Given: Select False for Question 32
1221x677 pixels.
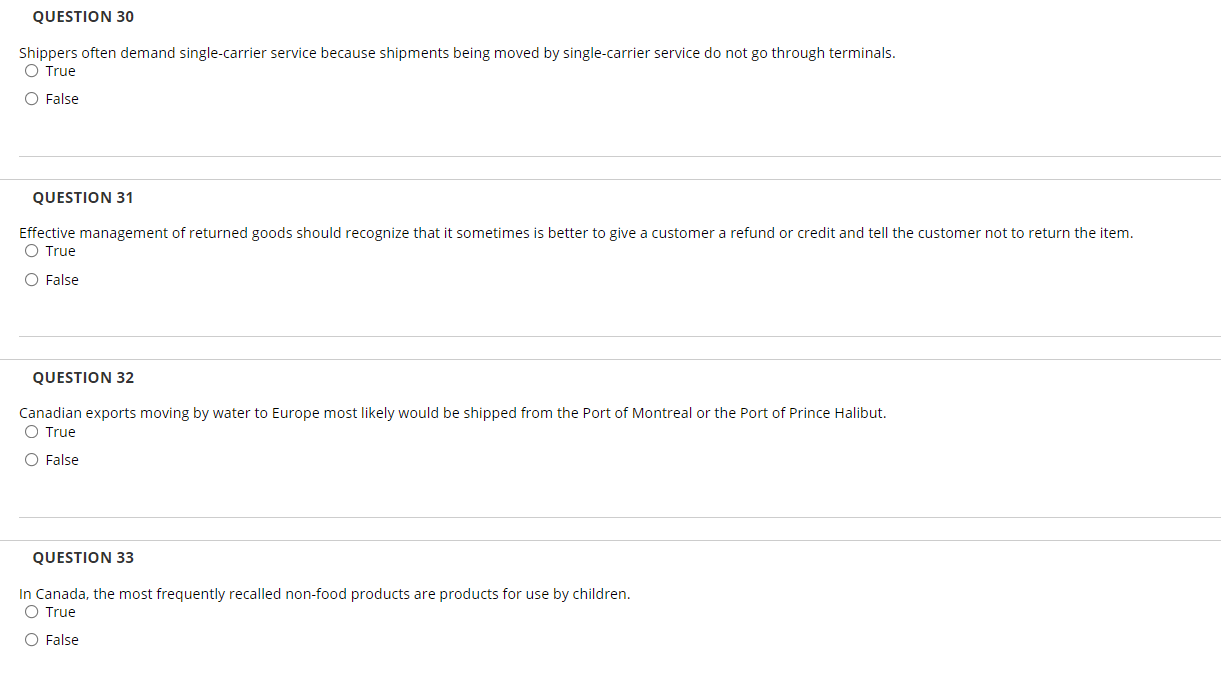Looking at the screenshot, I should [31, 459].
